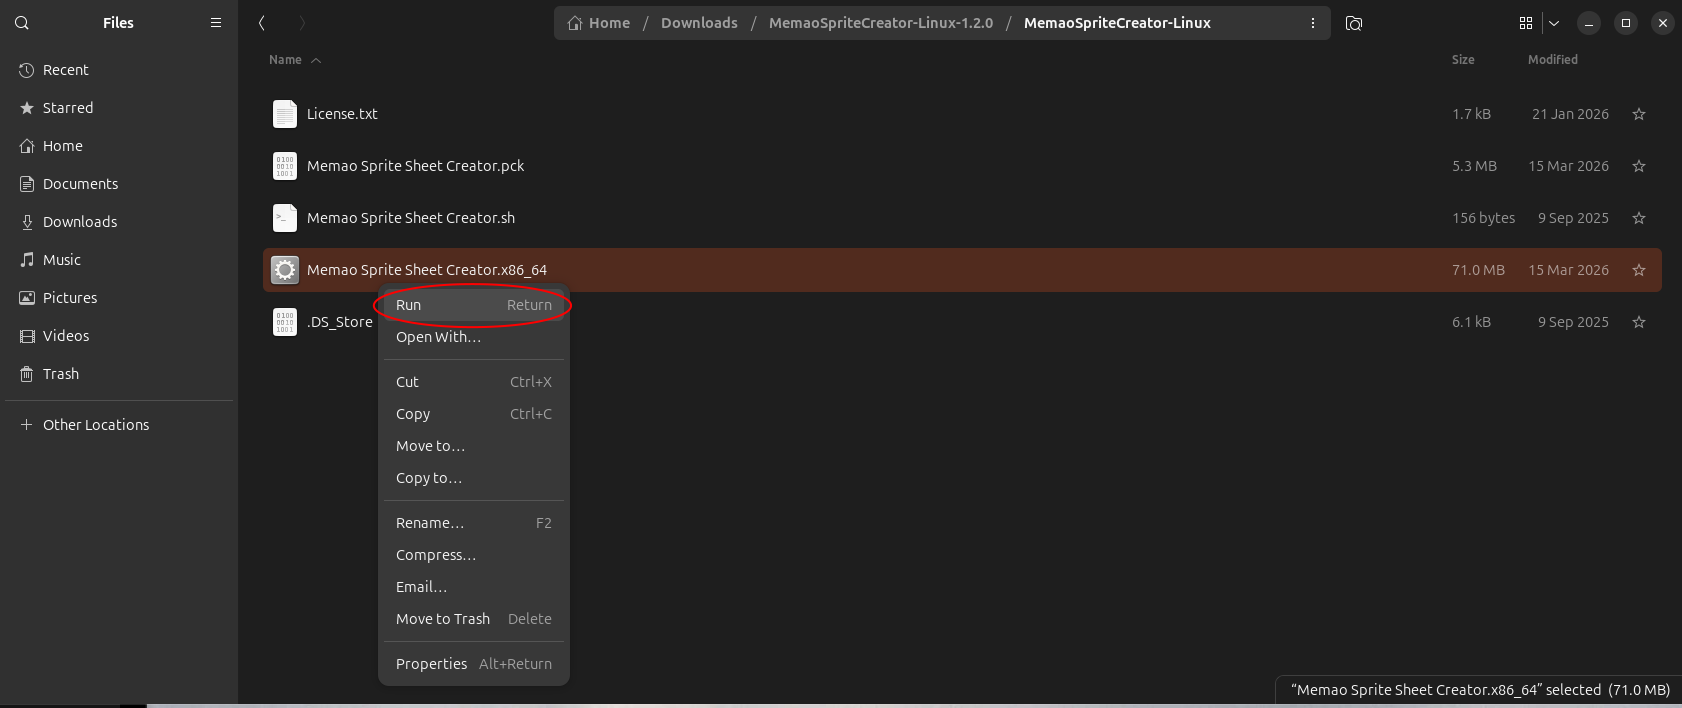Click the search-folder icon beside the path bar
This screenshot has width=1682, height=708.
[x=1354, y=23]
